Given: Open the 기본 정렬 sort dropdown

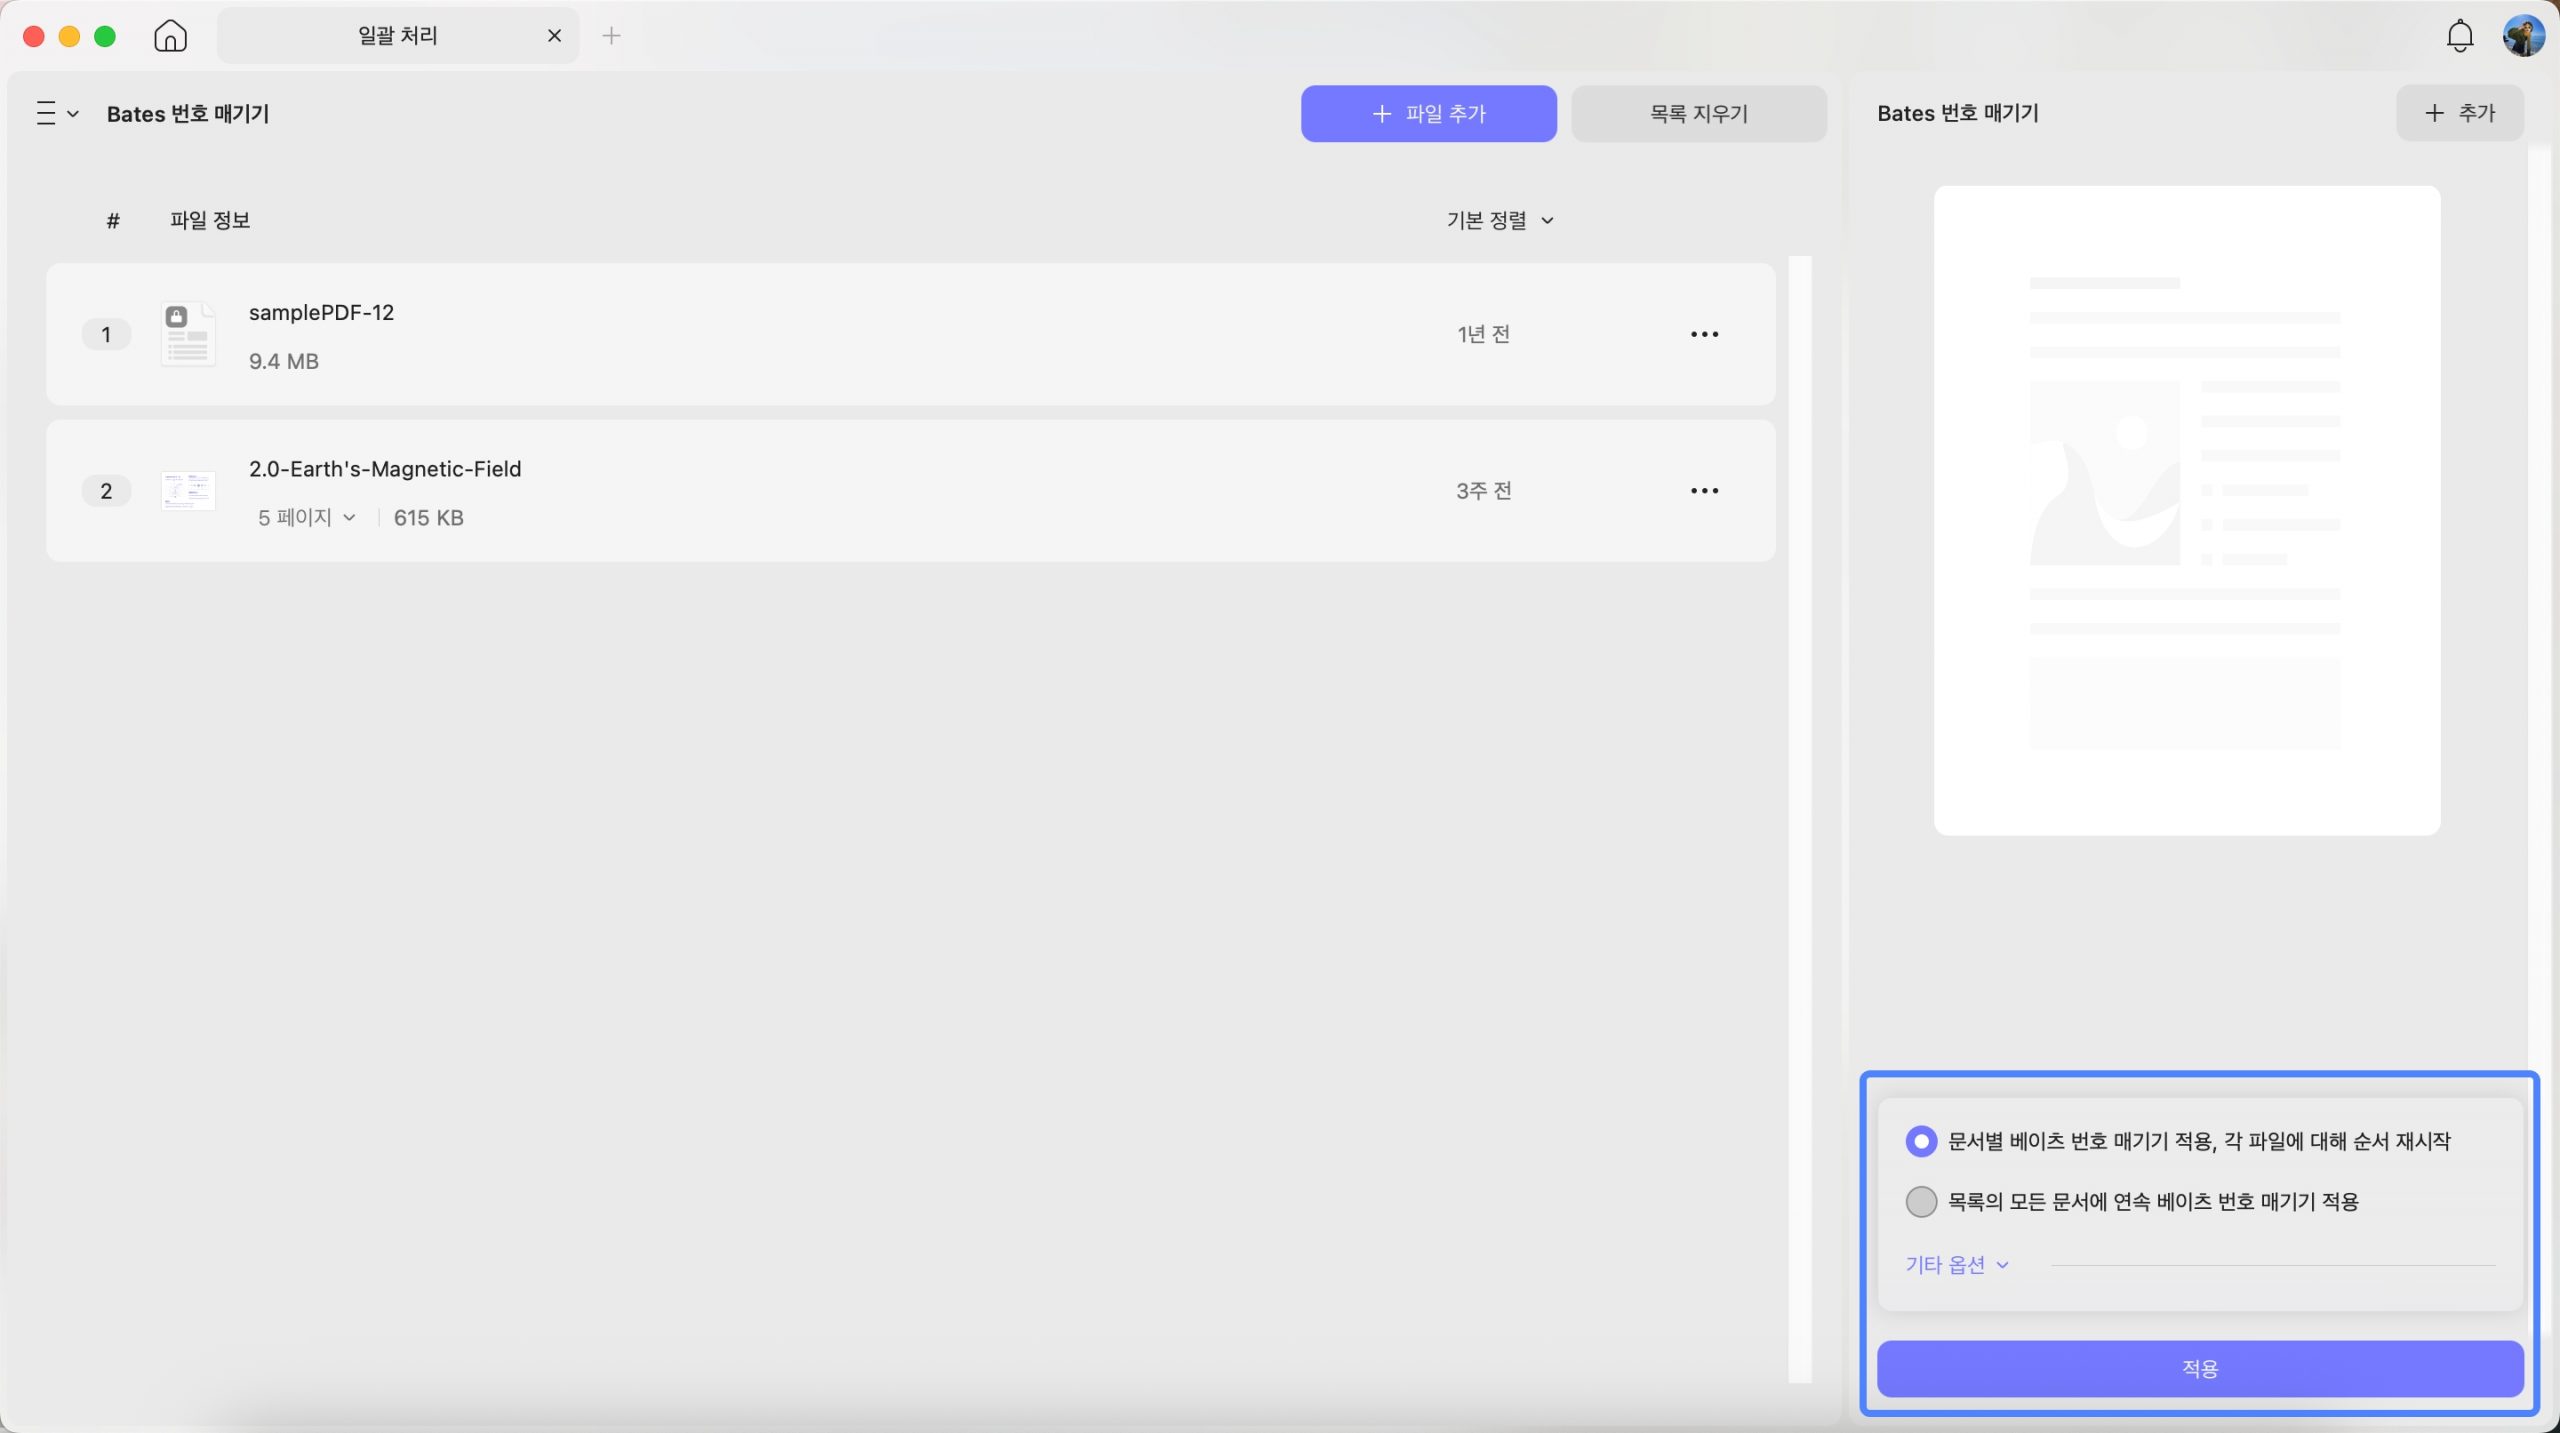Looking at the screenshot, I should pyautogui.click(x=1499, y=220).
